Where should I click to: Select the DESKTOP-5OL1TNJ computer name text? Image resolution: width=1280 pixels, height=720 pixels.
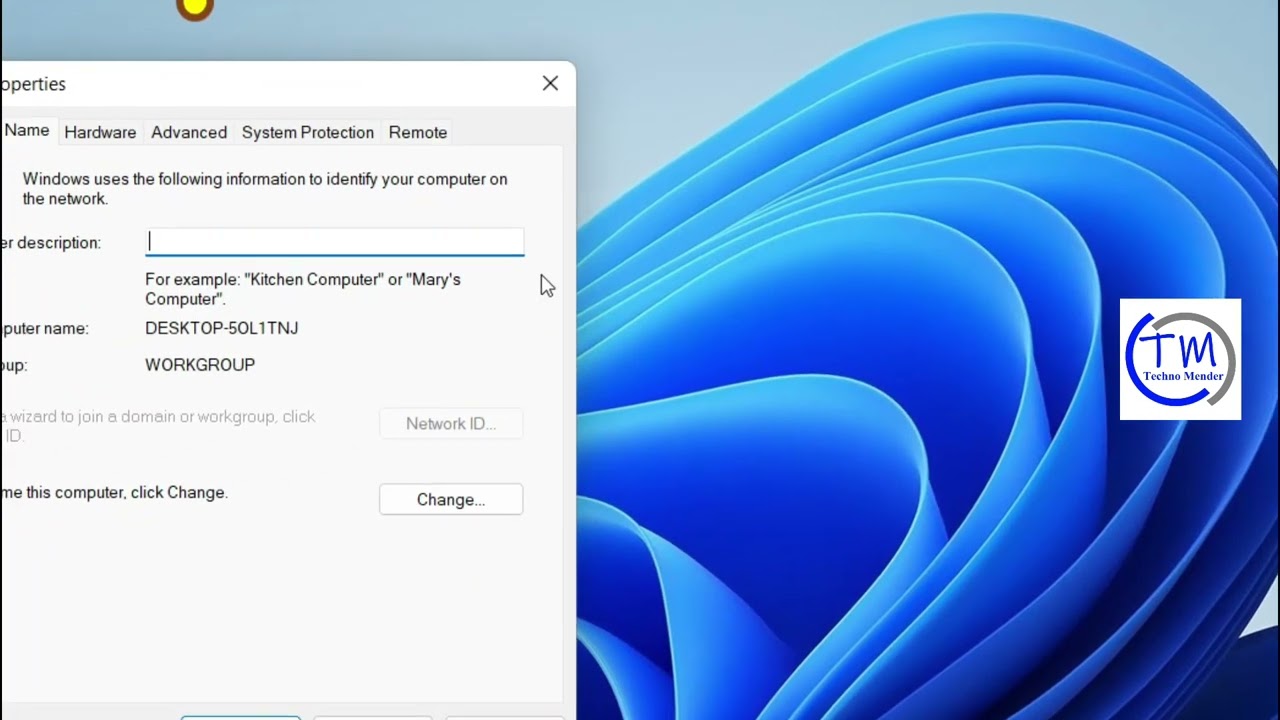click(222, 328)
